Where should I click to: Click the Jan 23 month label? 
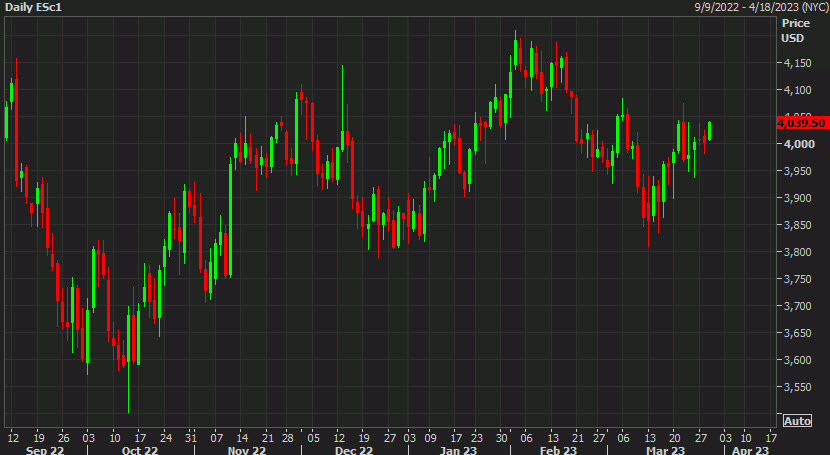(x=458, y=450)
